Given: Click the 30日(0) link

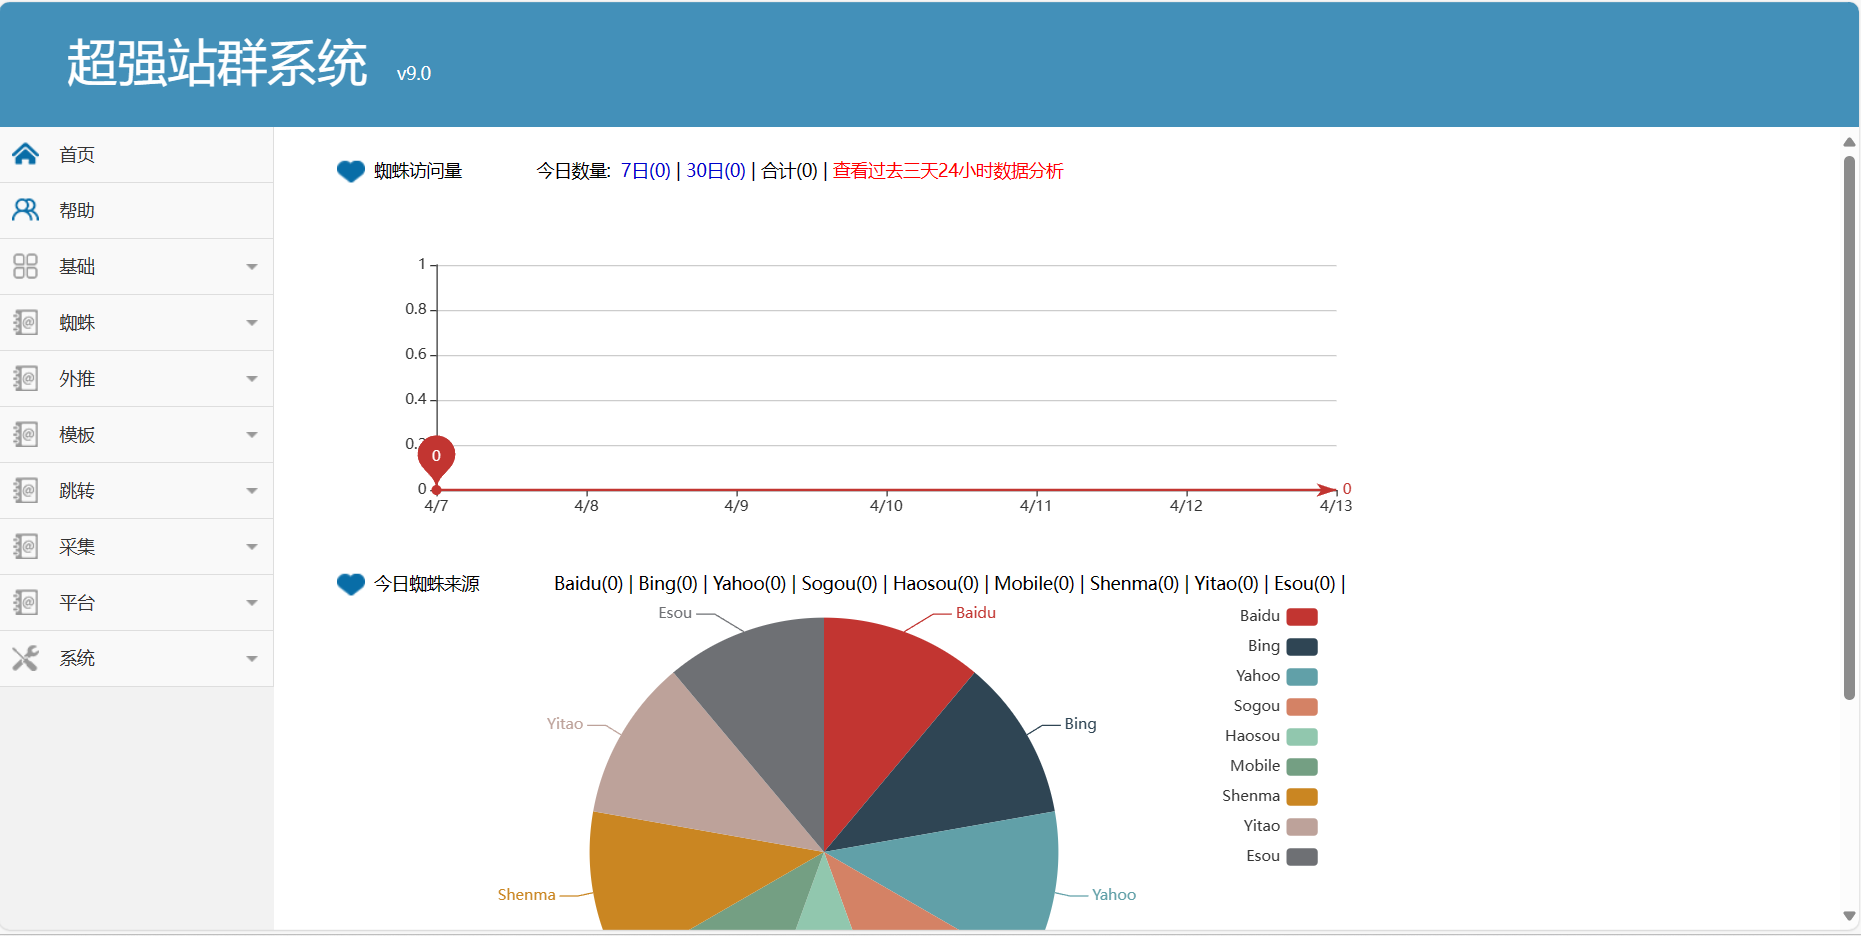Looking at the screenshot, I should click(716, 171).
